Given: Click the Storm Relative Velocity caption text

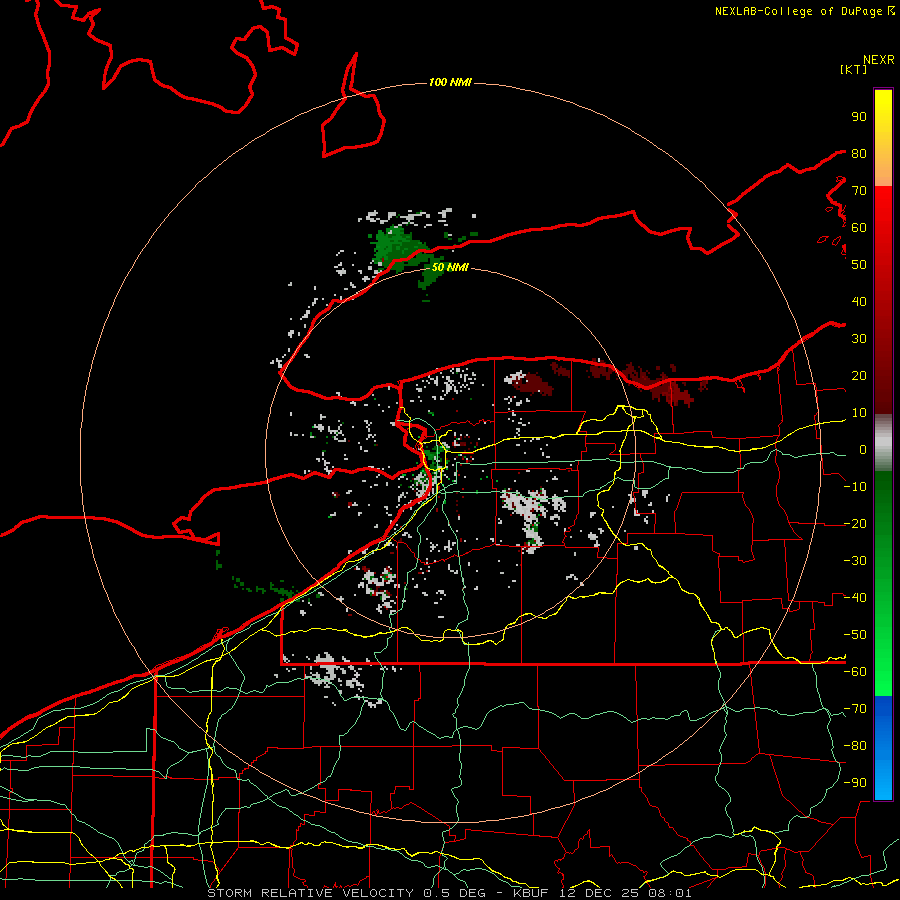Looking at the screenshot, I should click(449, 893).
